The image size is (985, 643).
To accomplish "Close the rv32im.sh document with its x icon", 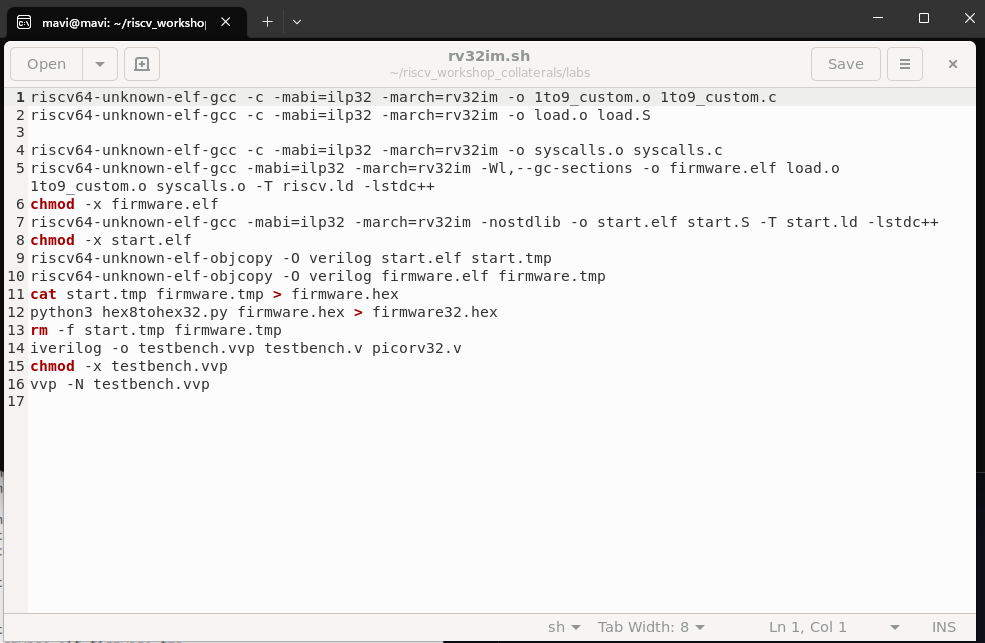I will [x=952, y=63].
